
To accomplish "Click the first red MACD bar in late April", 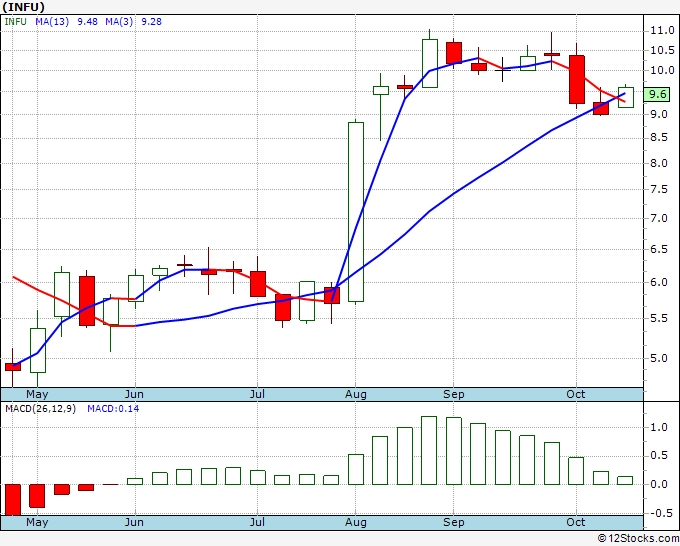I will point(13,500).
